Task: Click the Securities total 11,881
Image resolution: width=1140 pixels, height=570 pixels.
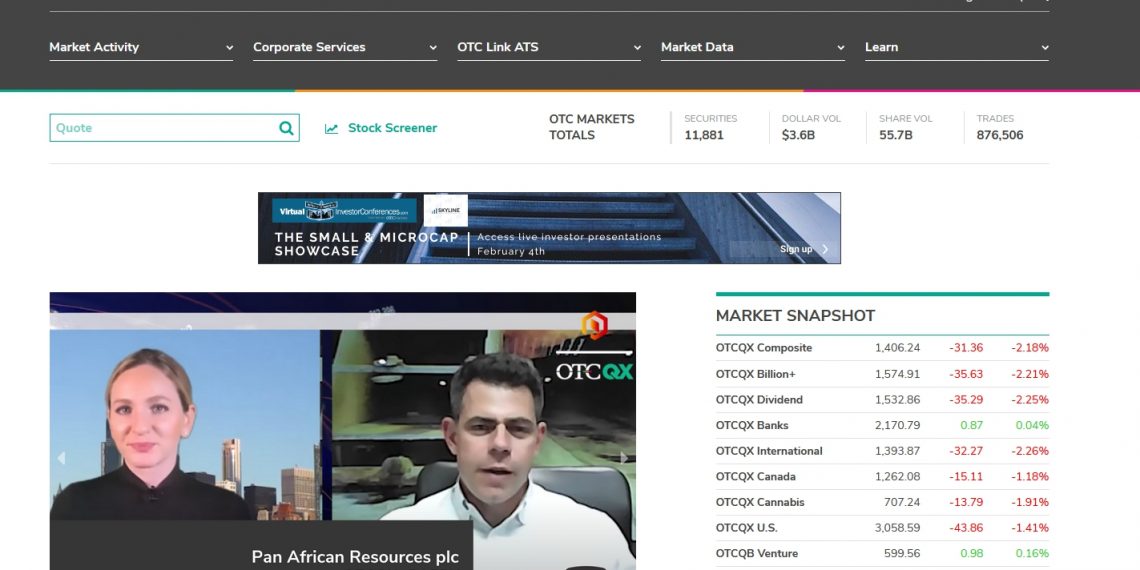Action: (704, 135)
